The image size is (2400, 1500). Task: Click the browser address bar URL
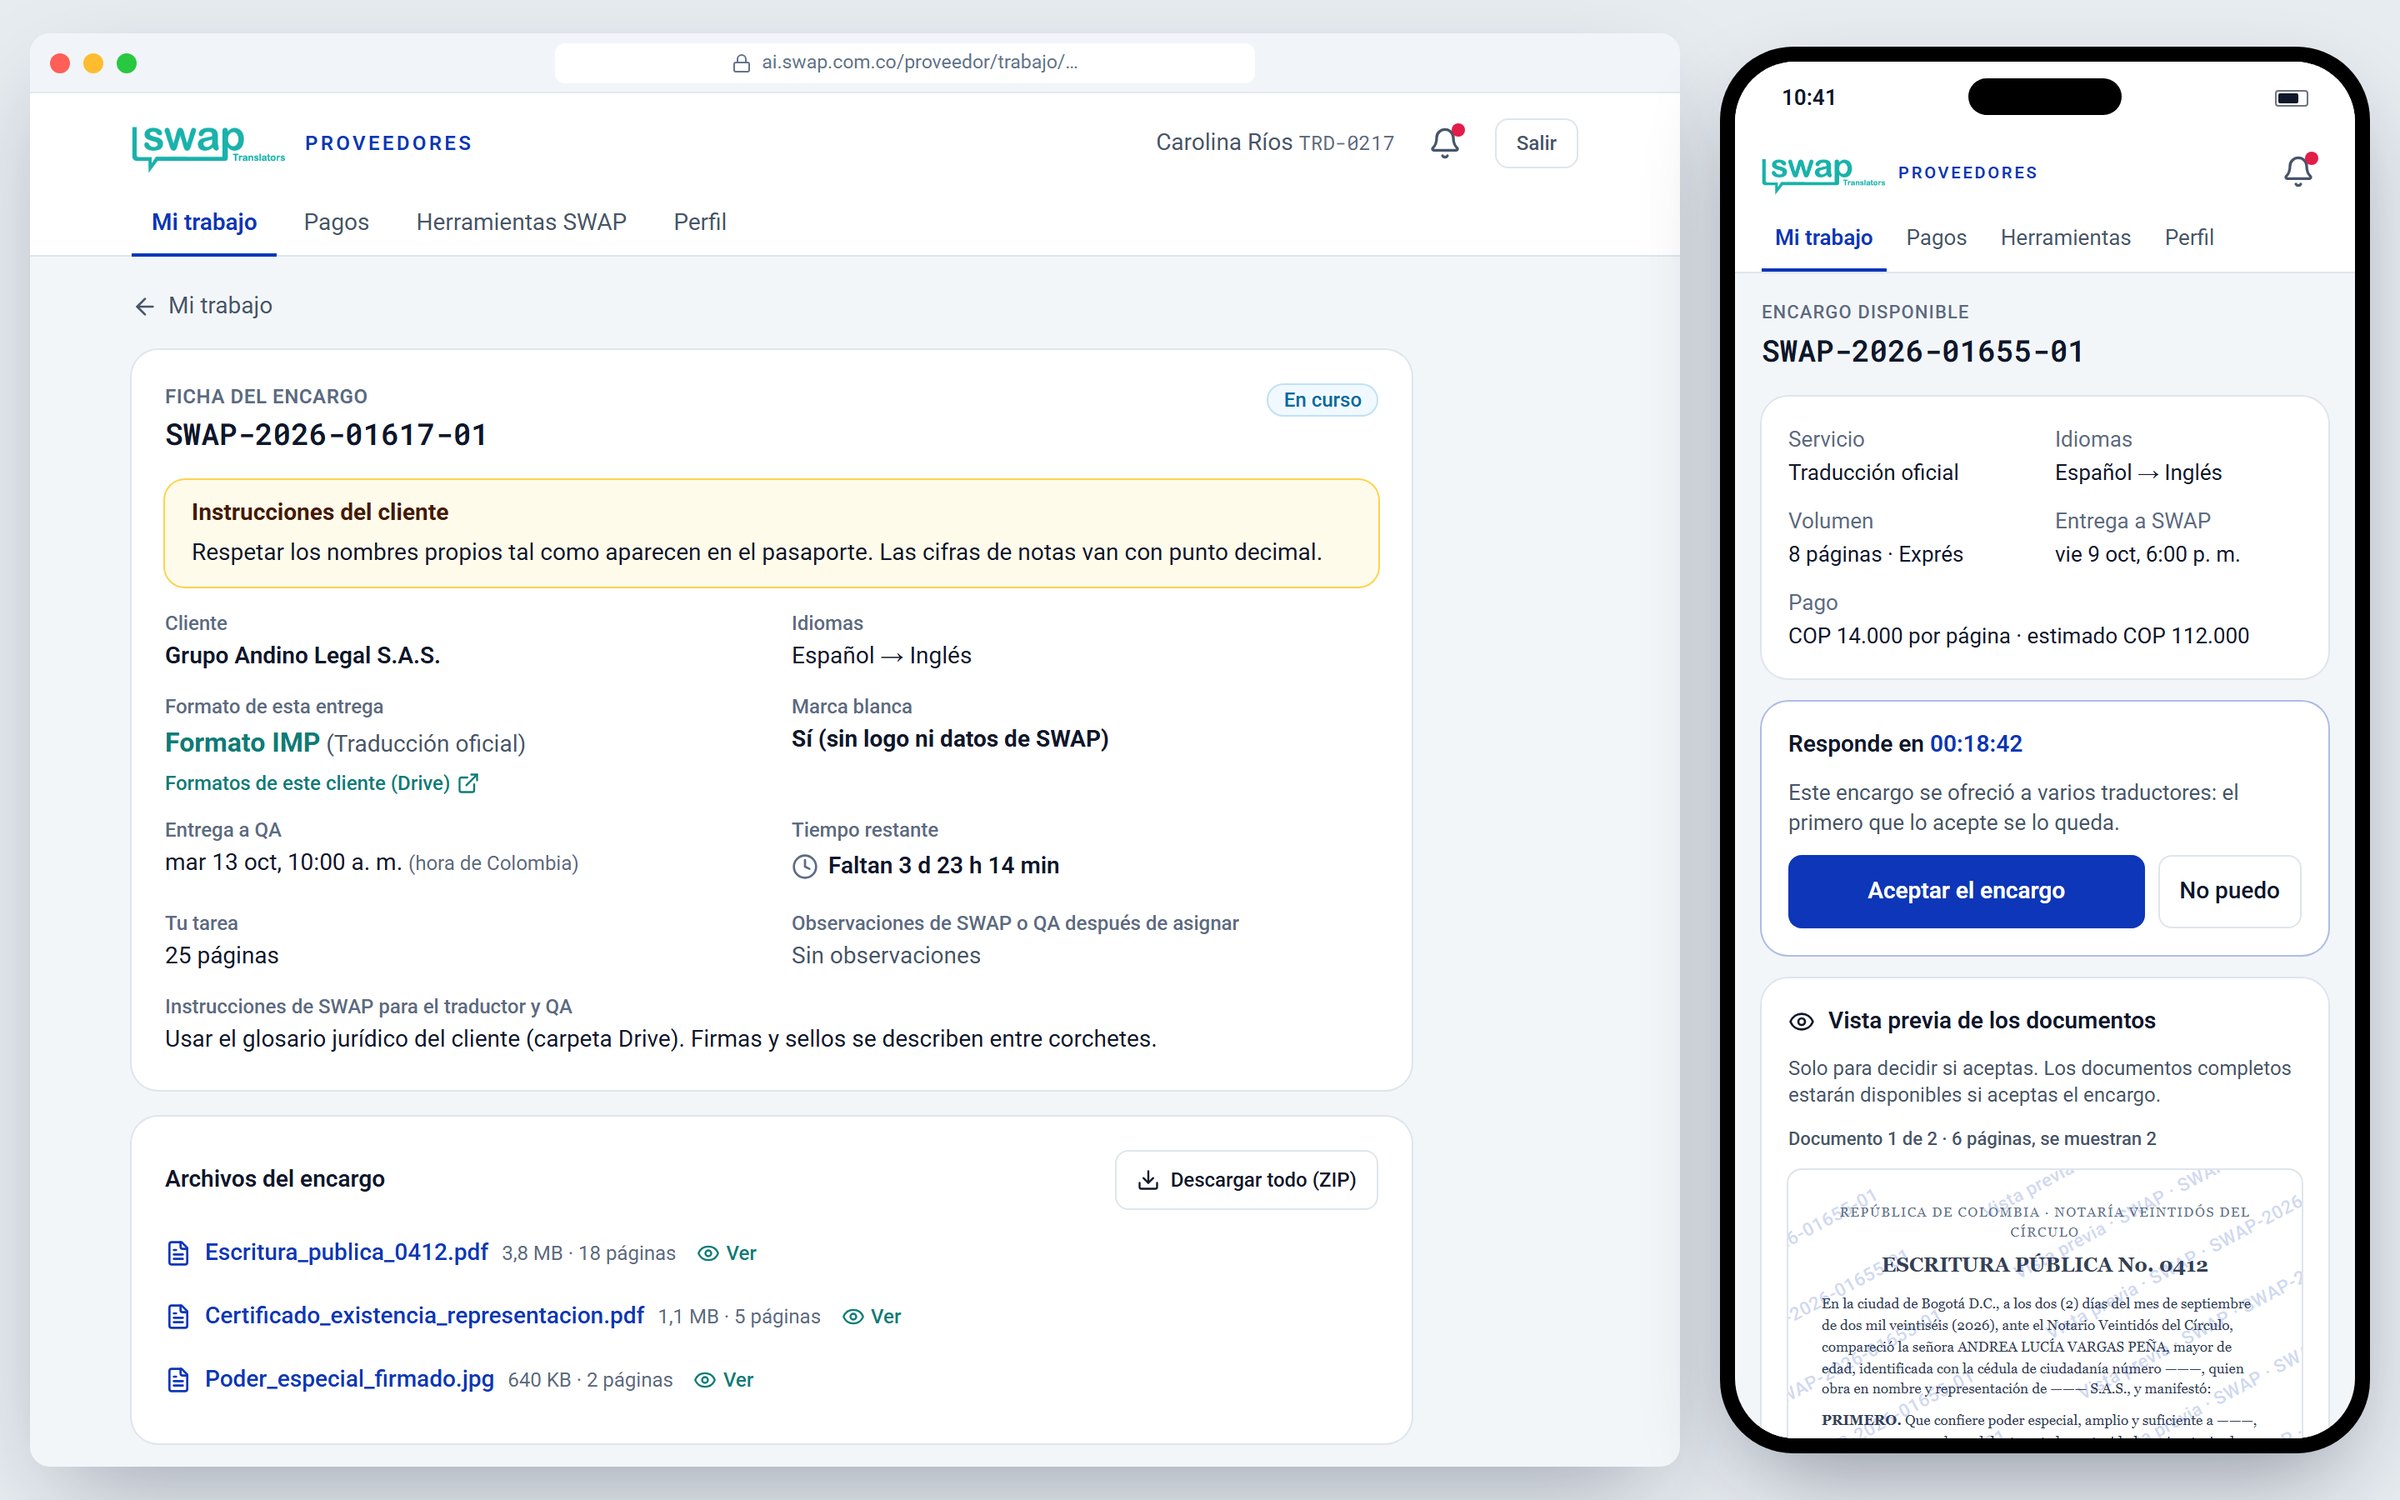(905, 63)
